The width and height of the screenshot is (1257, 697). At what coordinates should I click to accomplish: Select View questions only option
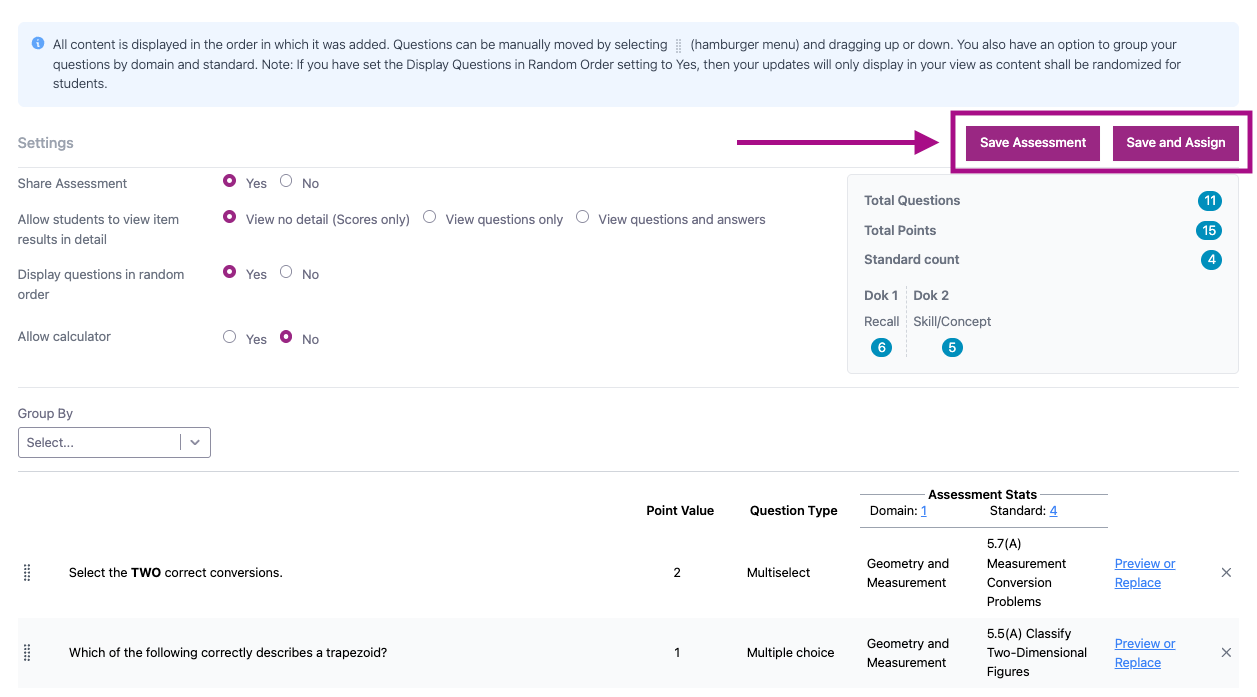(430, 218)
